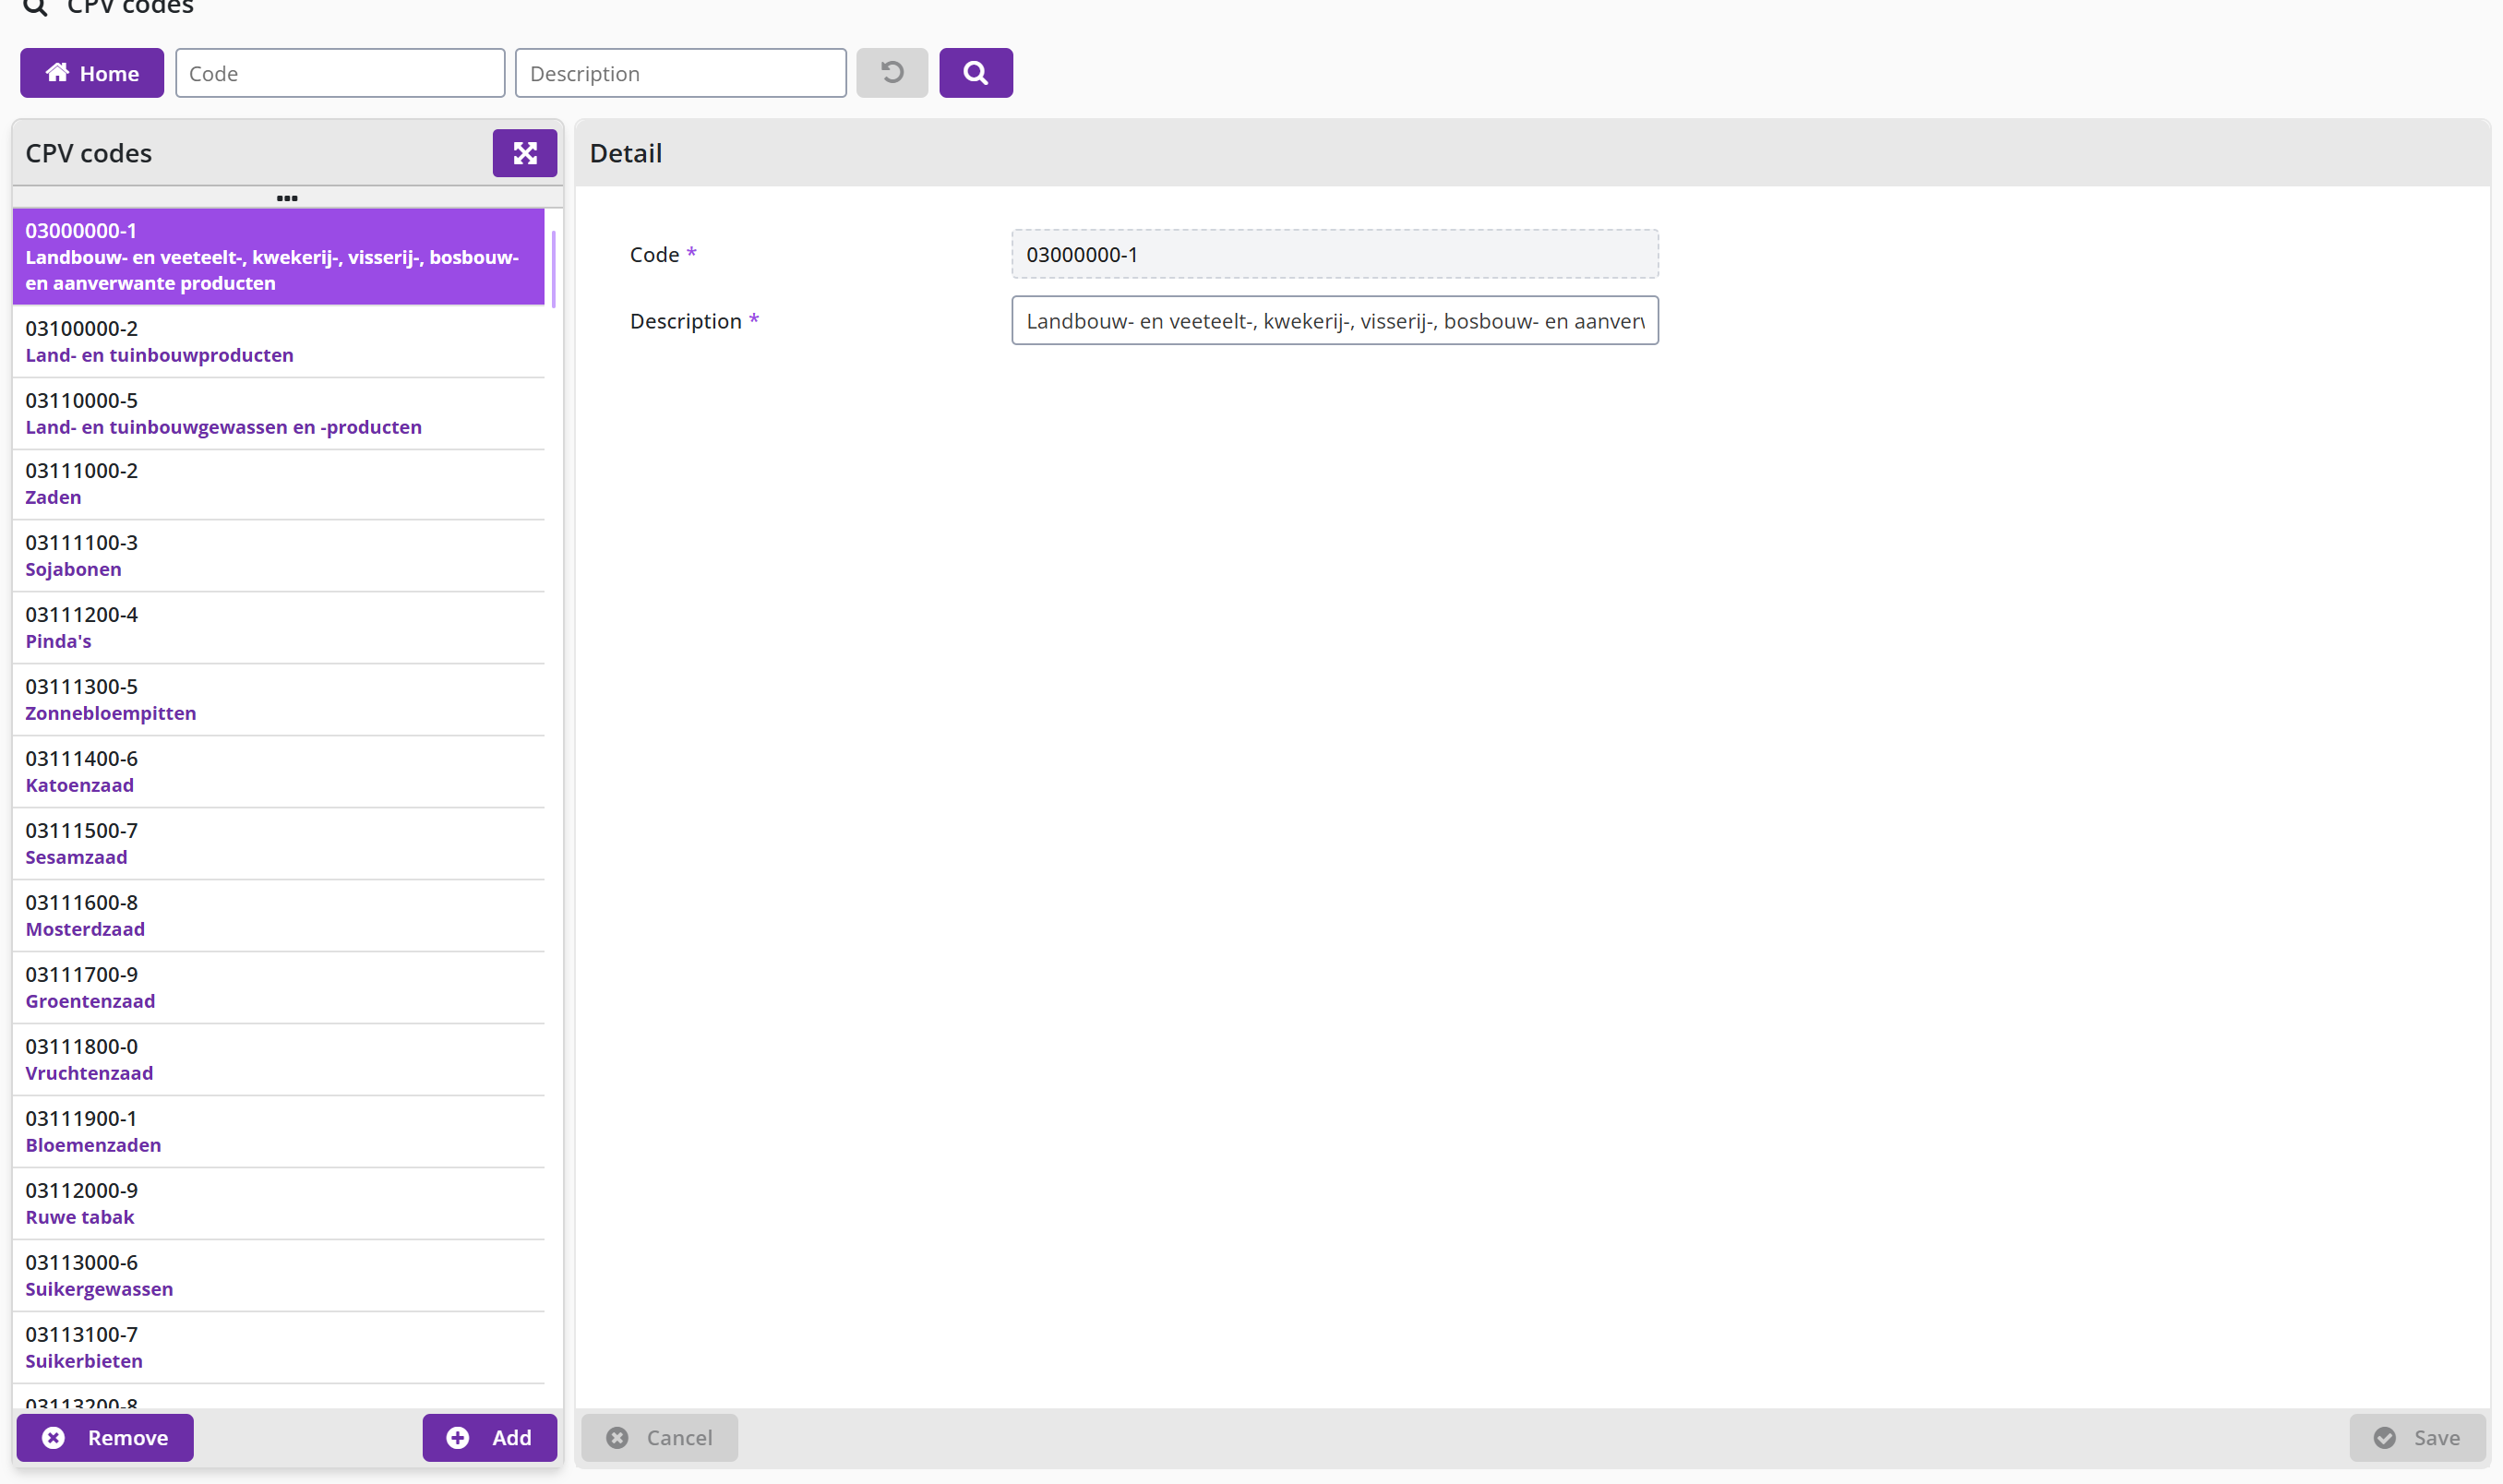Image resolution: width=2503 pixels, height=1484 pixels.
Task: Select row 03111900-1 Bloemenzaden
Action: click(x=278, y=1132)
